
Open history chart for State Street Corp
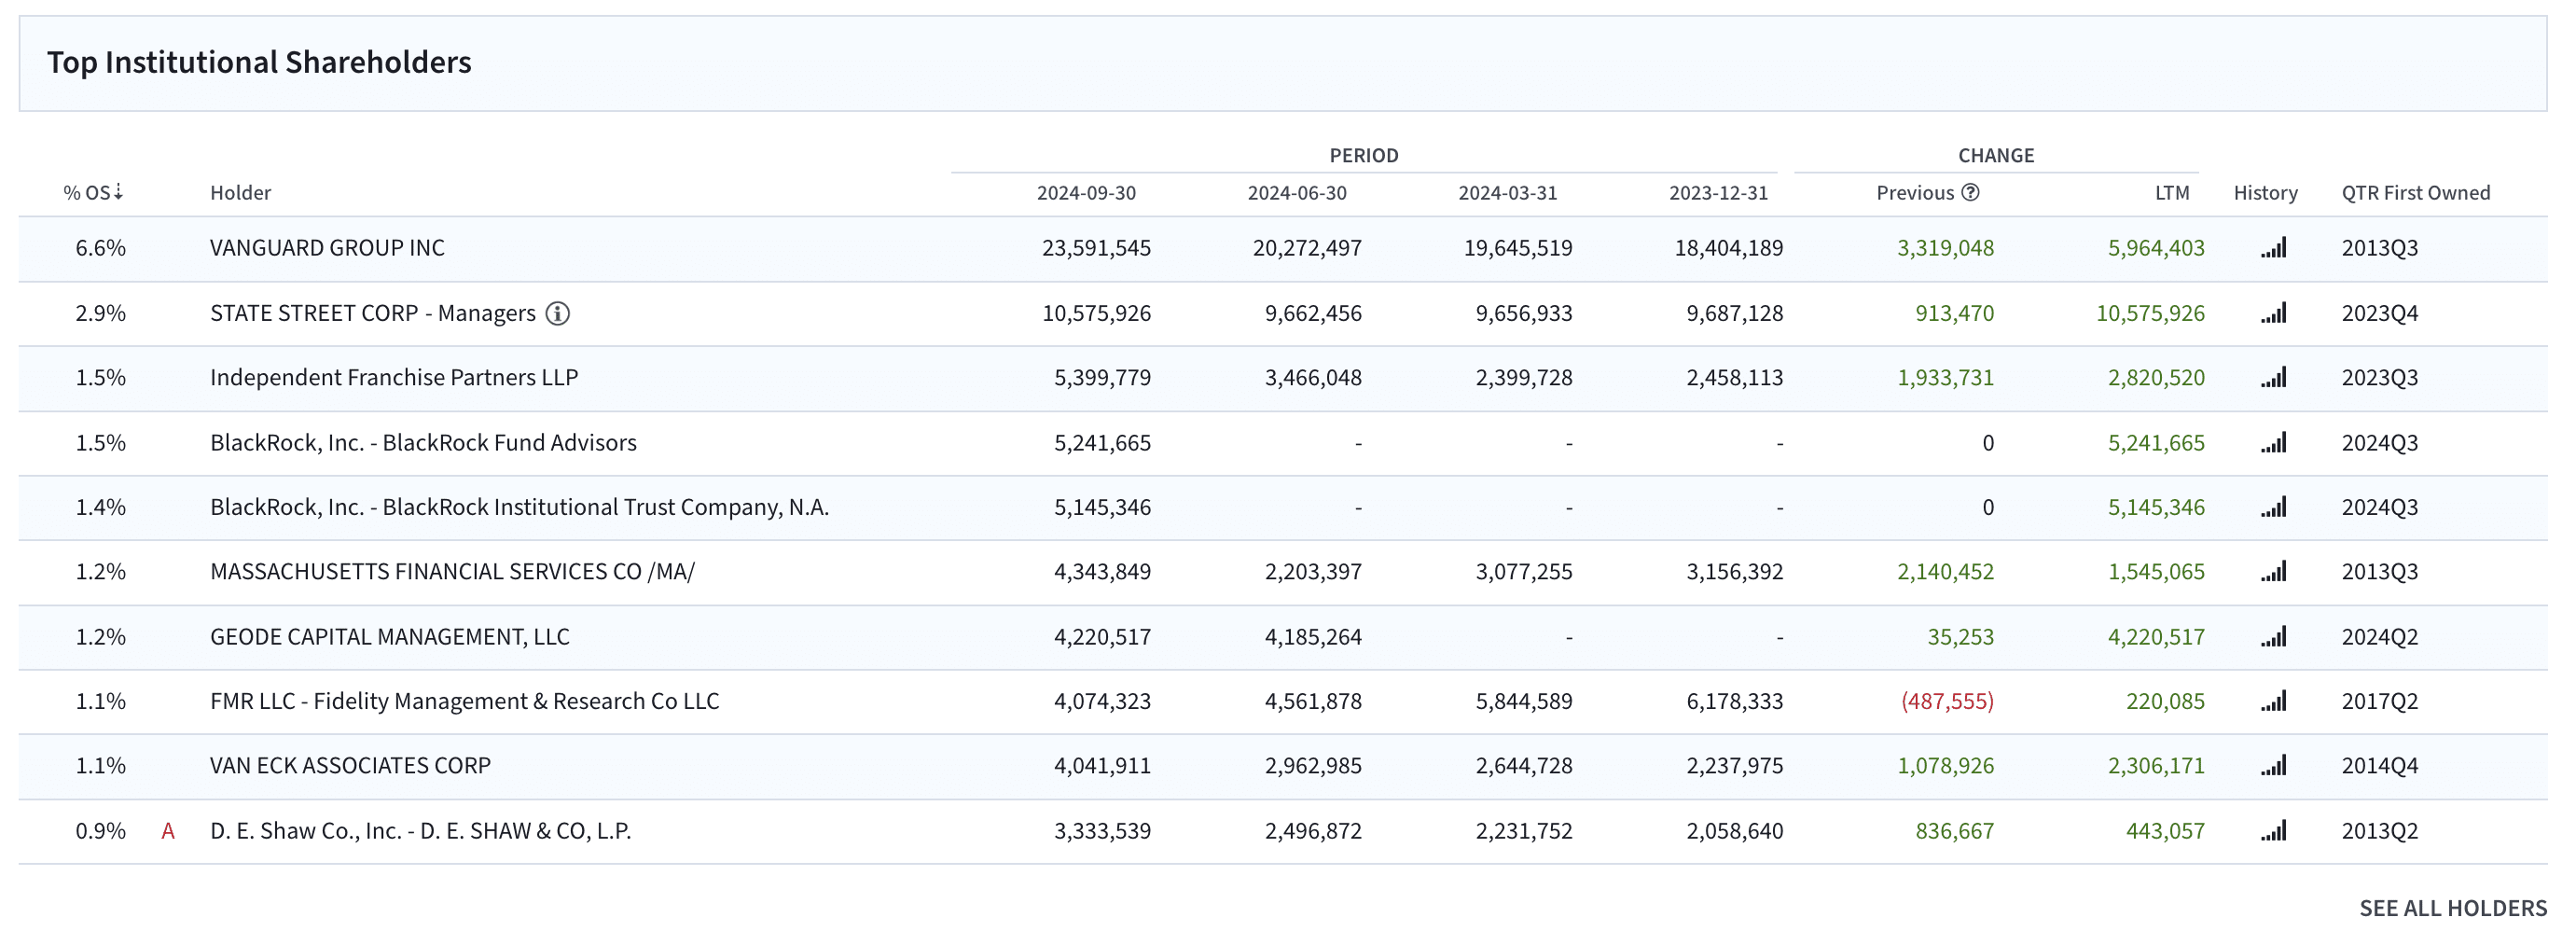coord(2273,313)
